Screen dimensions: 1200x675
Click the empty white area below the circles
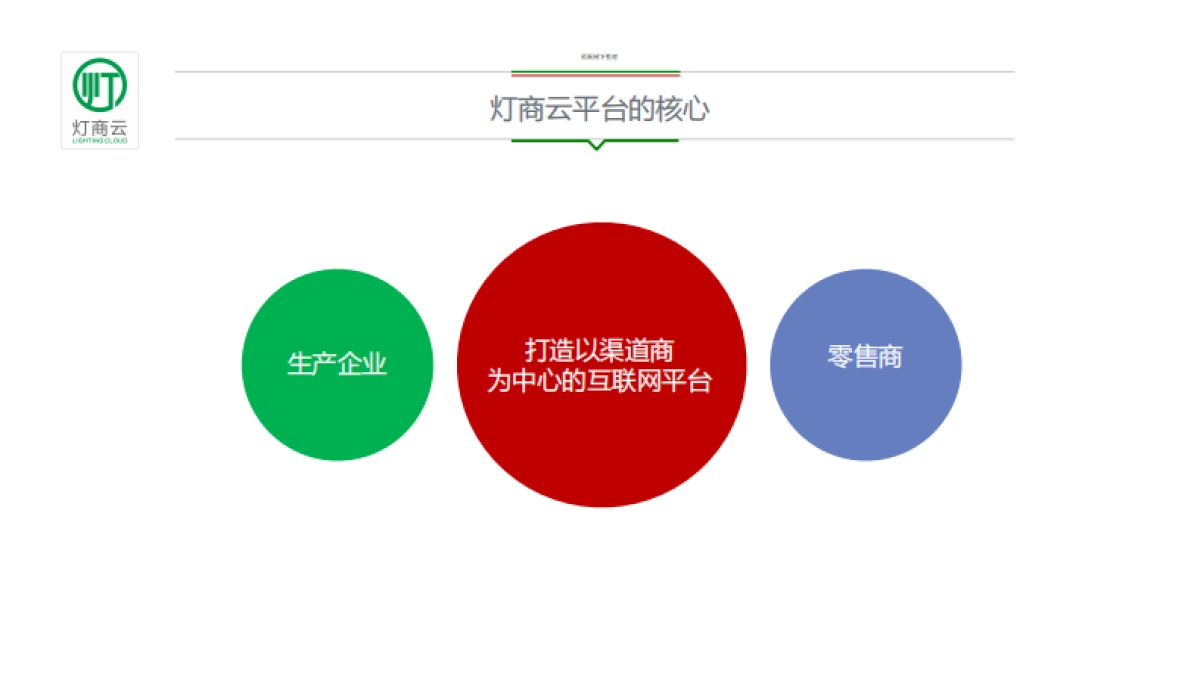point(600,590)
